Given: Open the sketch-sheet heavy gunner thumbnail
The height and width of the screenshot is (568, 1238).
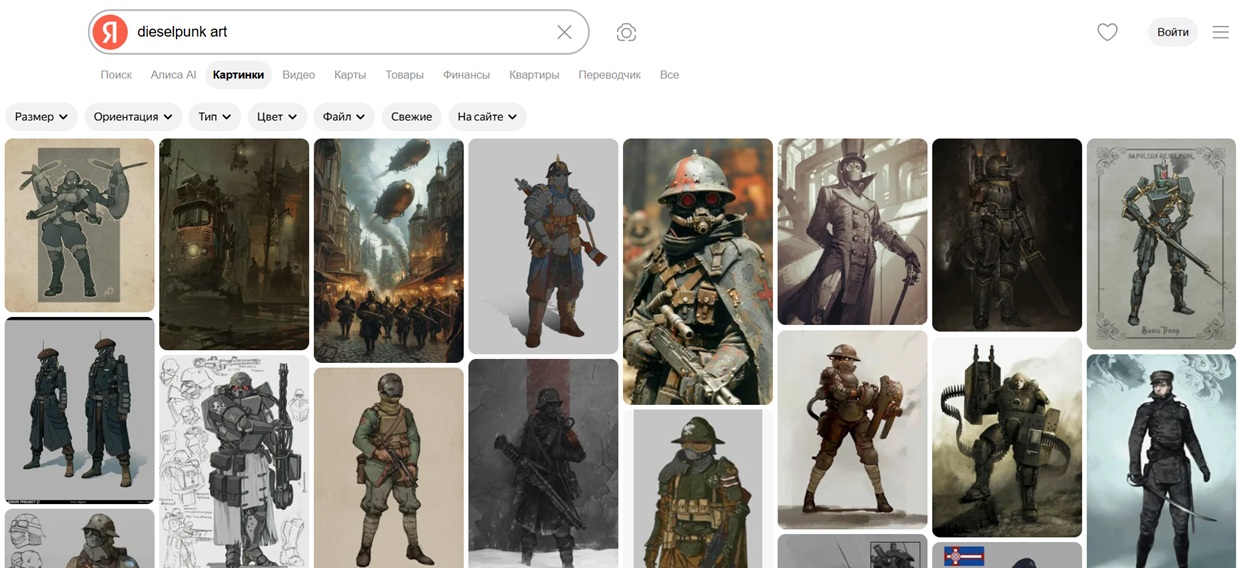Looking at the screenshot, I should click(234, 461).
